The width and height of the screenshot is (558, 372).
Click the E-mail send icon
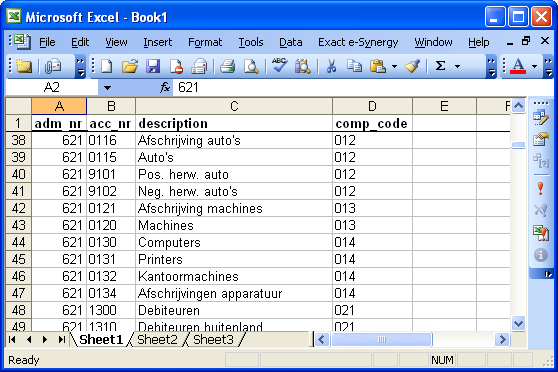pos(199,66)
